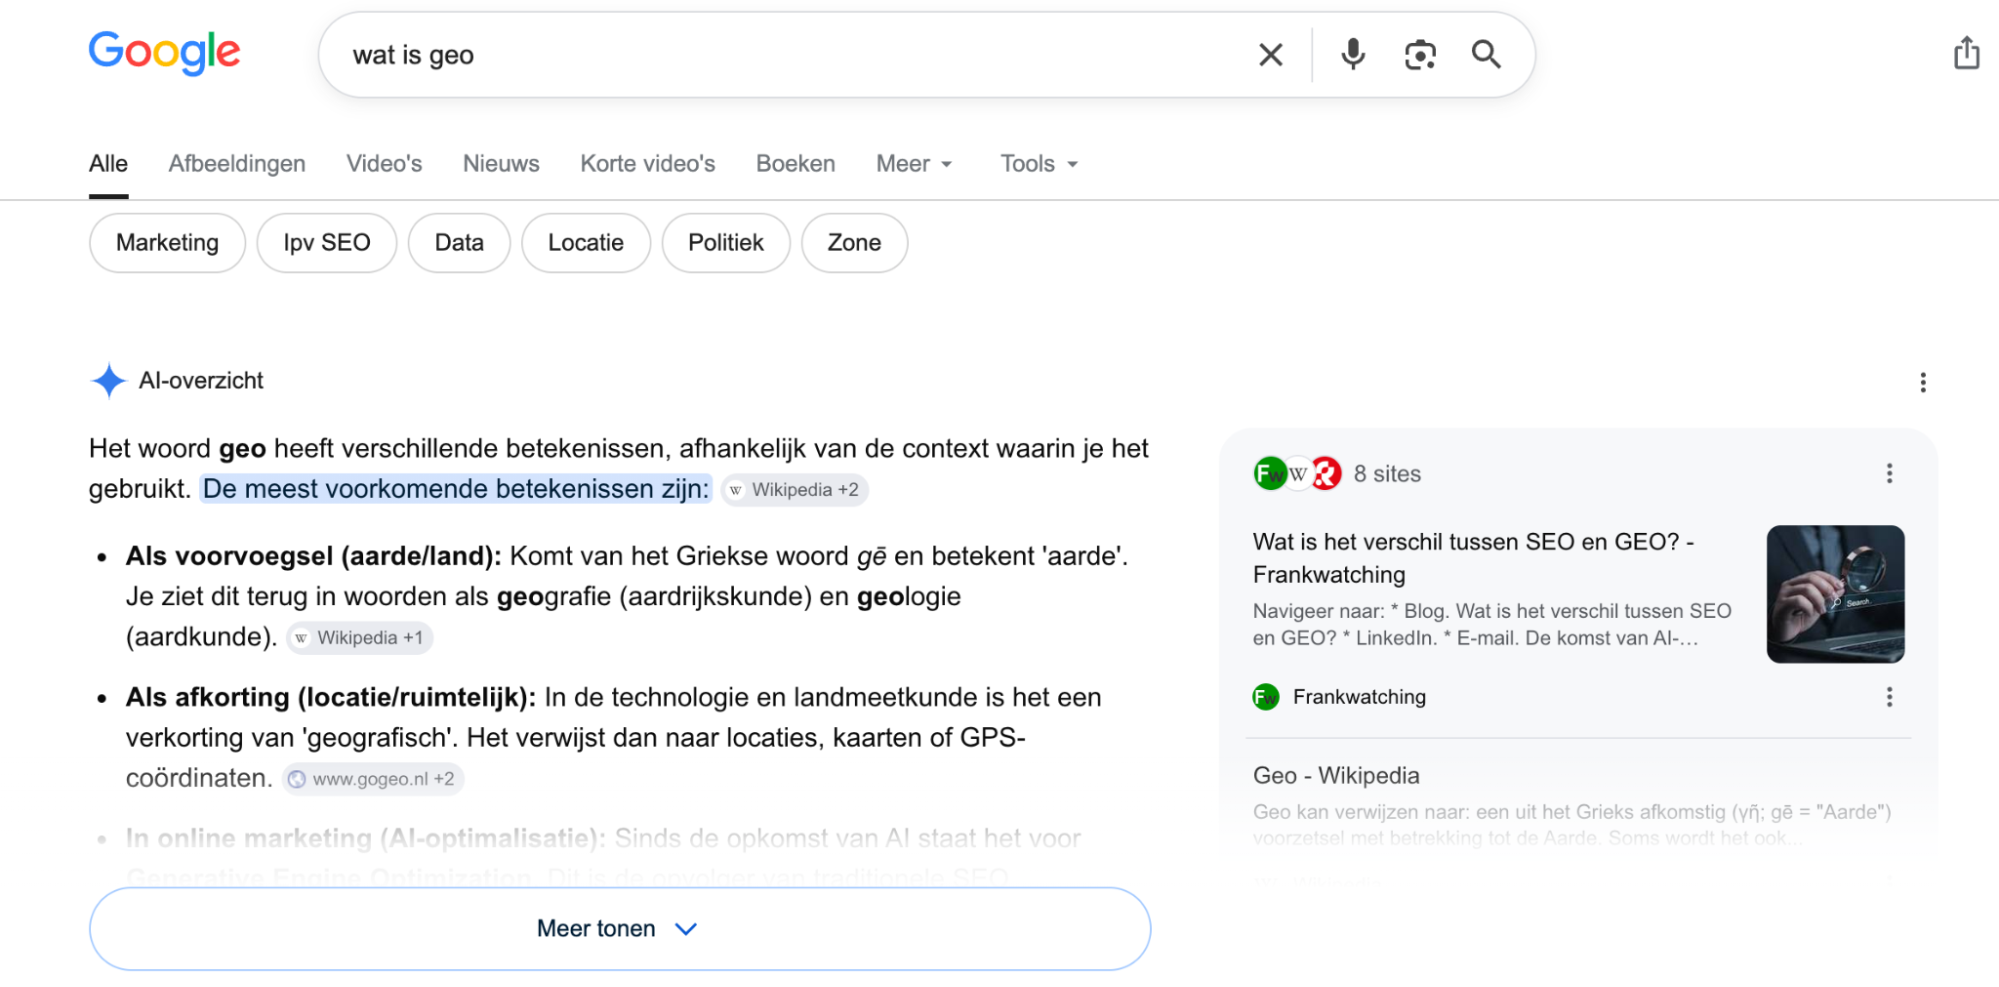1999x987 pixels.
Task: Open three-dot menu next to 8 sites
Action: (x=1888, y=474)
